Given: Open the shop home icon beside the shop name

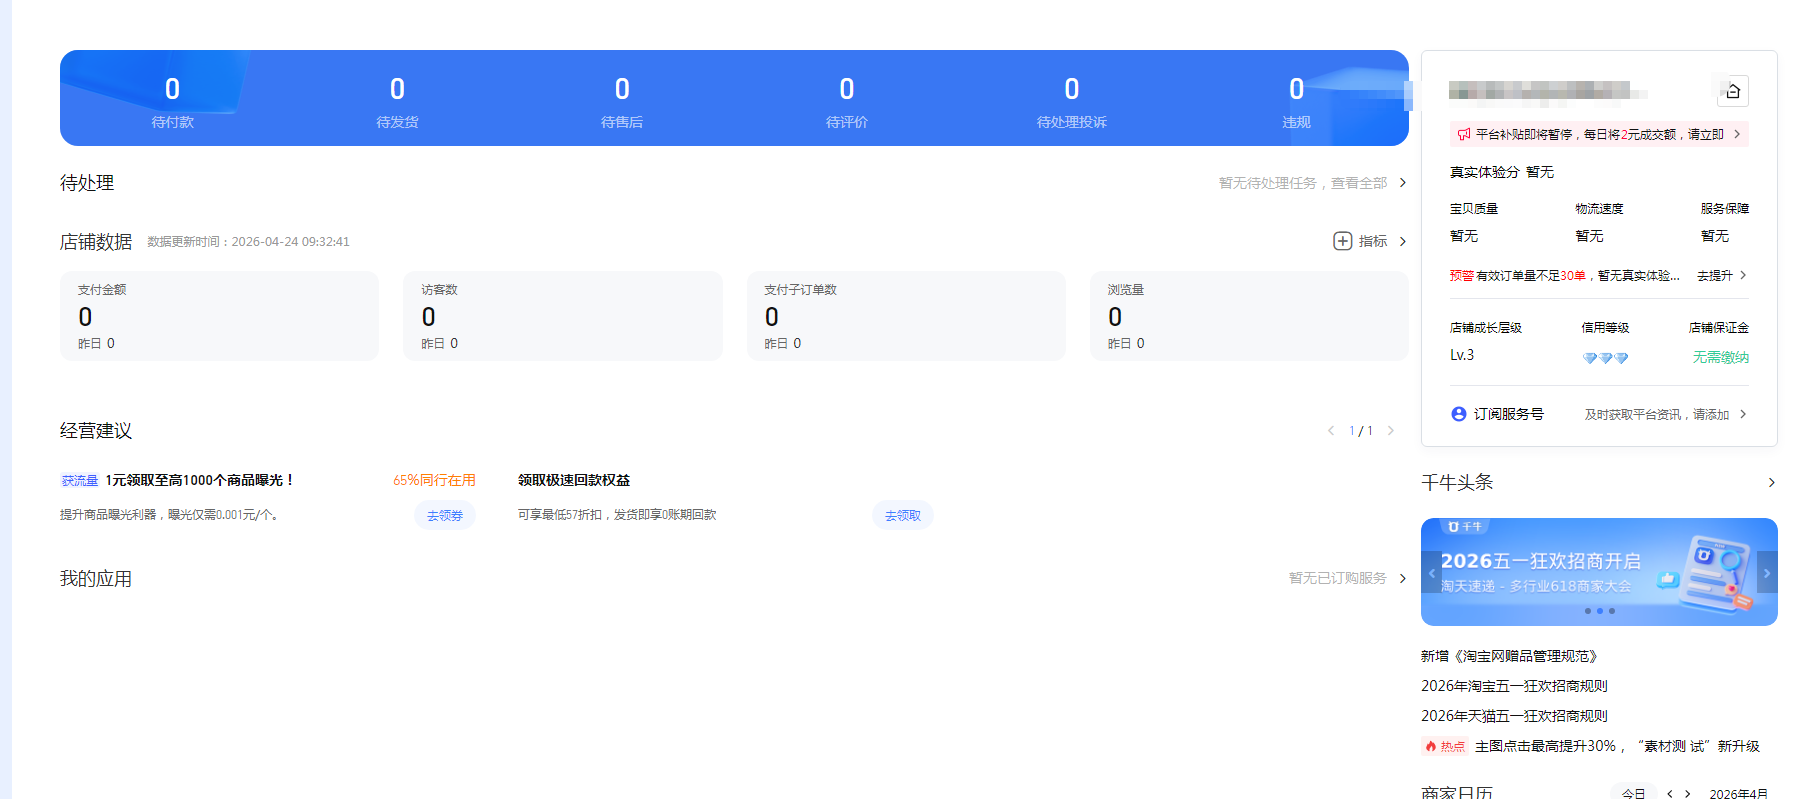Looking at the screenshot, I should point(1733,91).
